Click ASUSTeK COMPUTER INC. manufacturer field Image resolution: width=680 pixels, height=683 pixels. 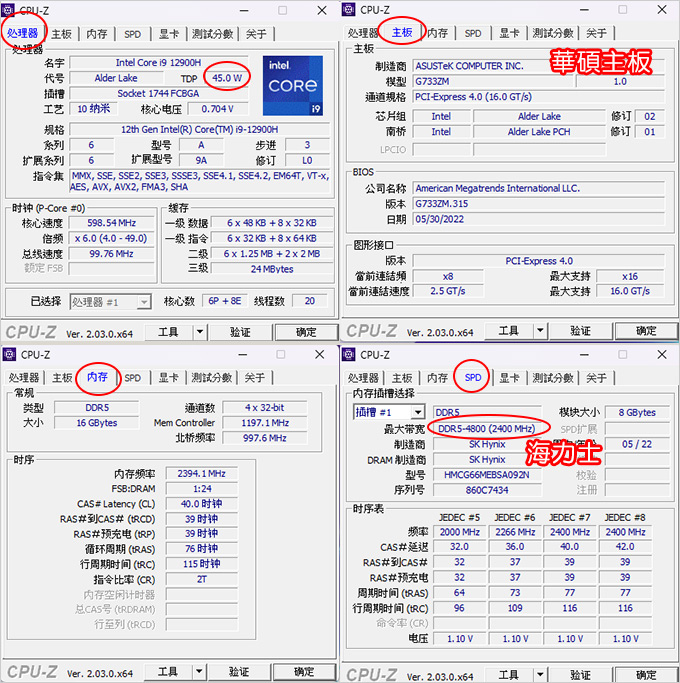538,66
